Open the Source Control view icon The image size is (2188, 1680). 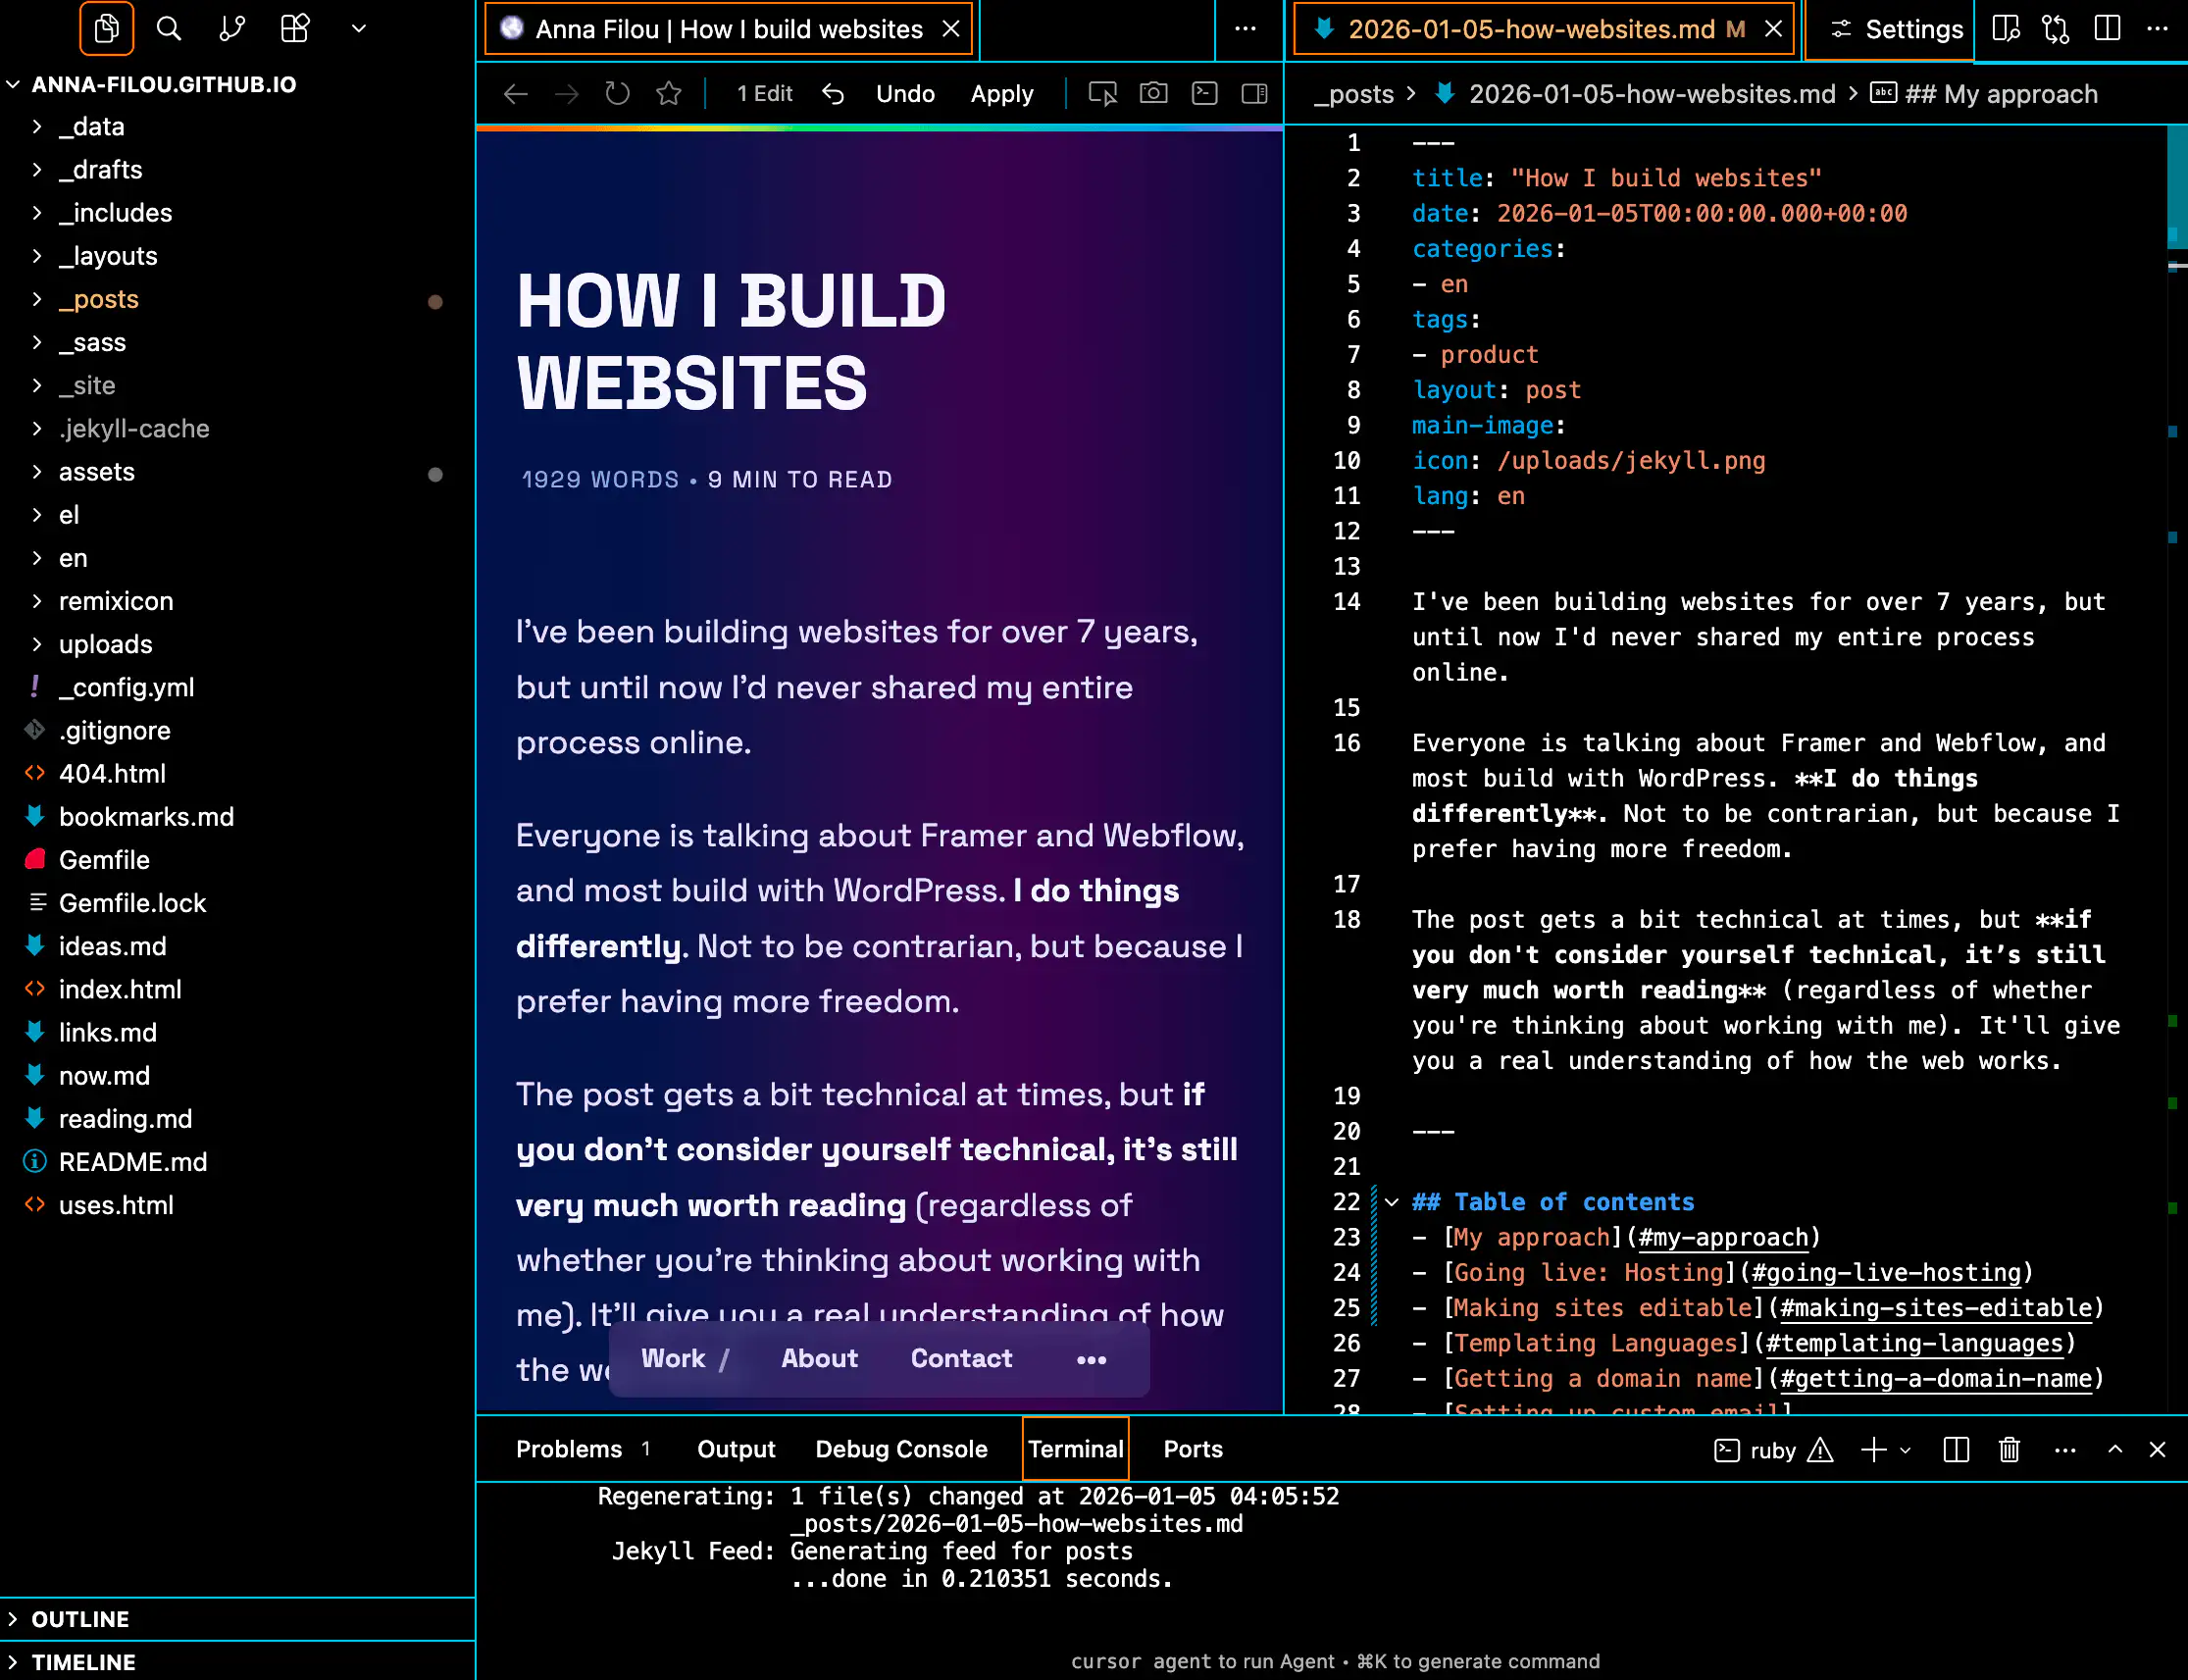click(x=232, y=29)
